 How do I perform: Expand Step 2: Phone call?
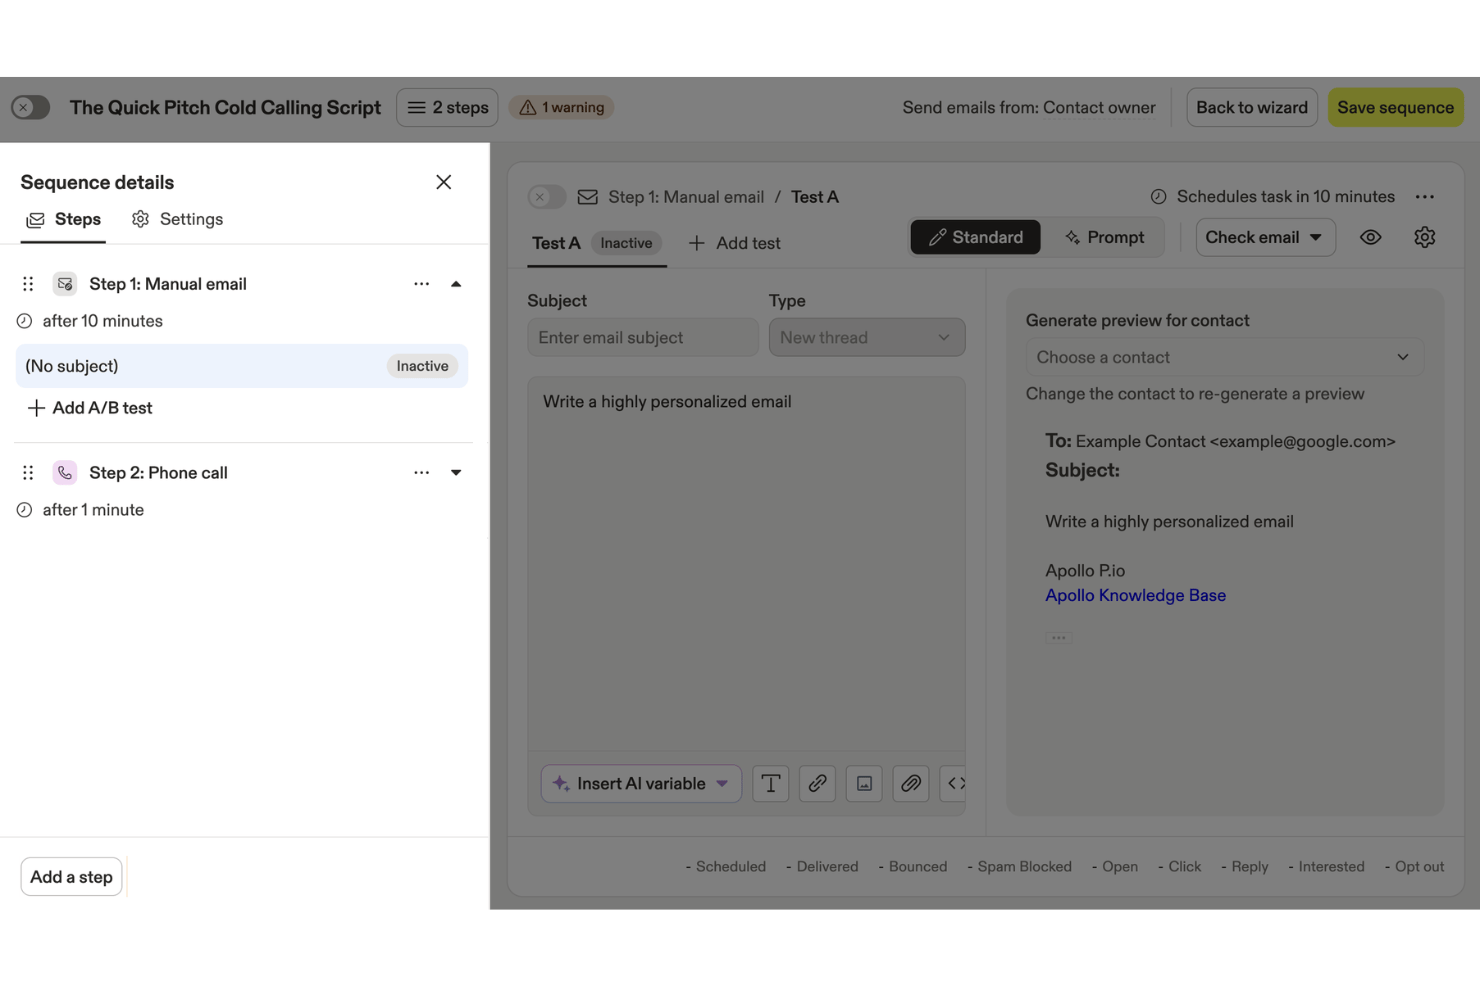coord(456,473)
